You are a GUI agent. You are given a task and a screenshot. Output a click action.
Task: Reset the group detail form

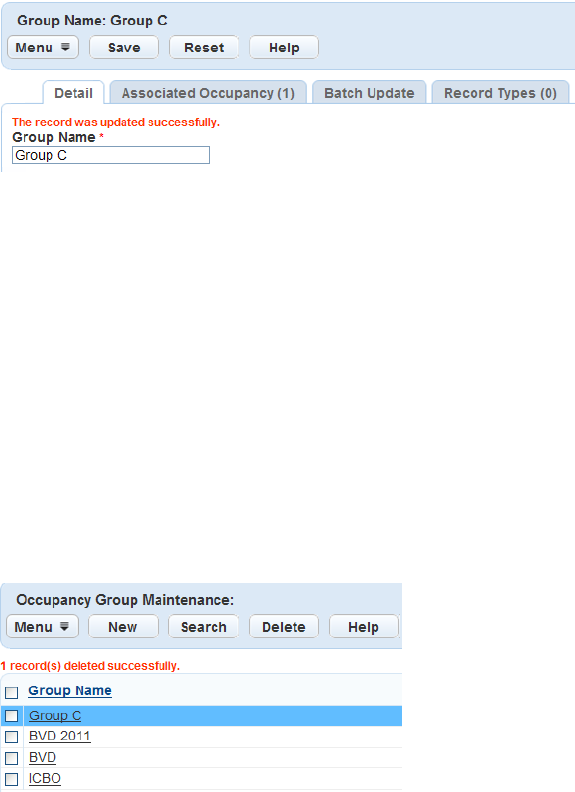(204, 47)
